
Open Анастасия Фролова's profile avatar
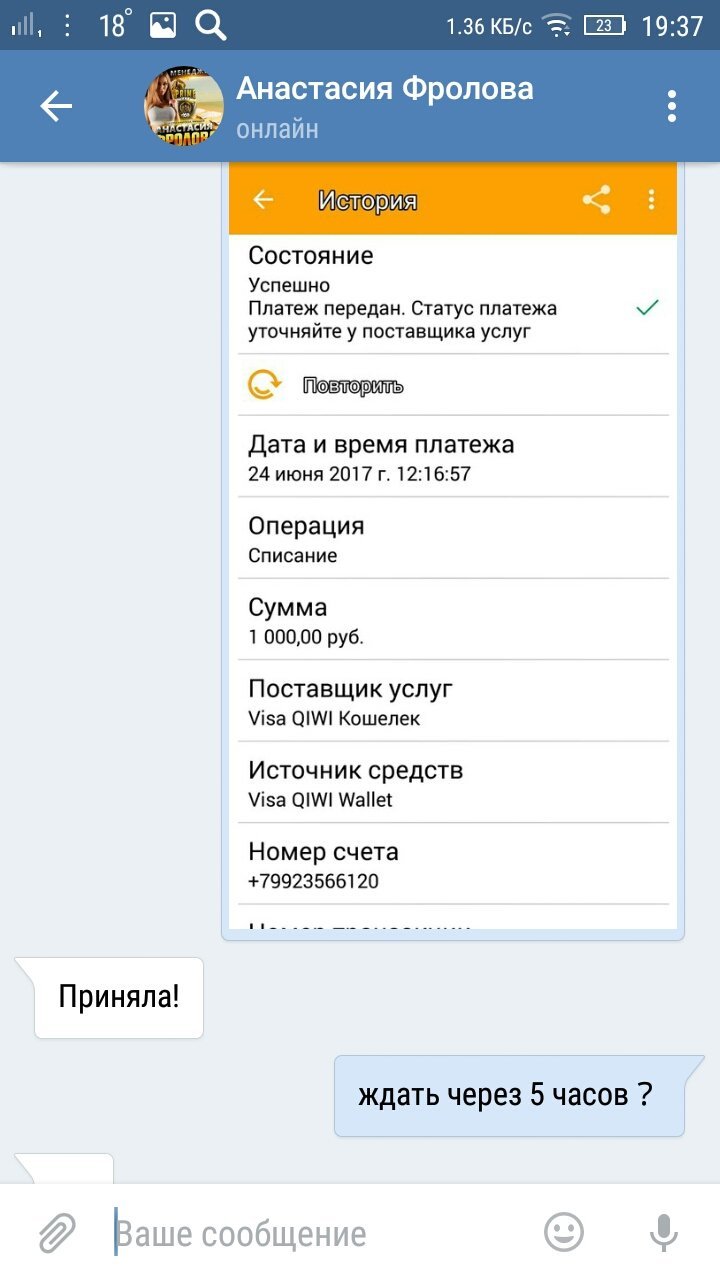pyautogui.click(x=185, y=107)
